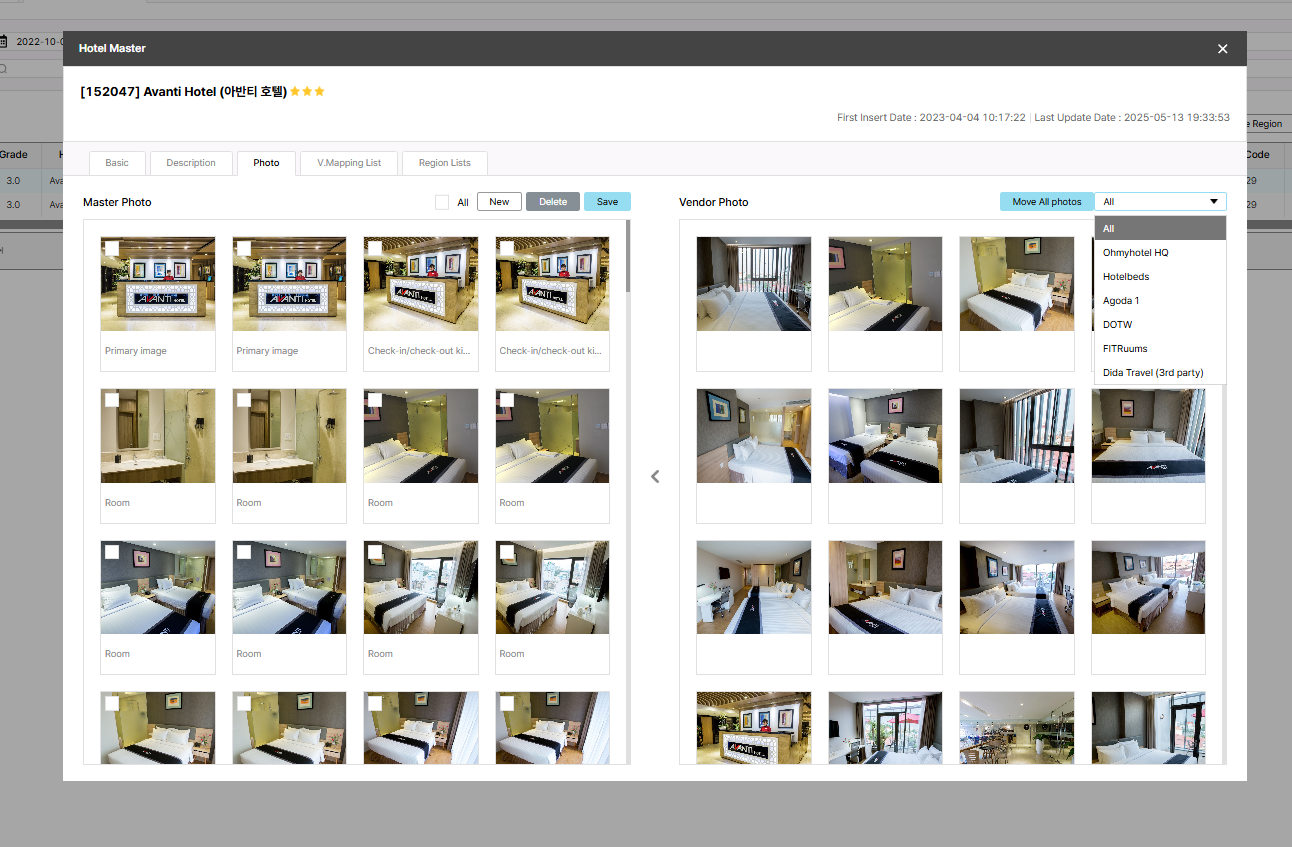Screen dimensions: 1292x847
Task: Pick Dida Travel (3rd party) vendor
Action: pyautogui.click(x=1160, y=372)
